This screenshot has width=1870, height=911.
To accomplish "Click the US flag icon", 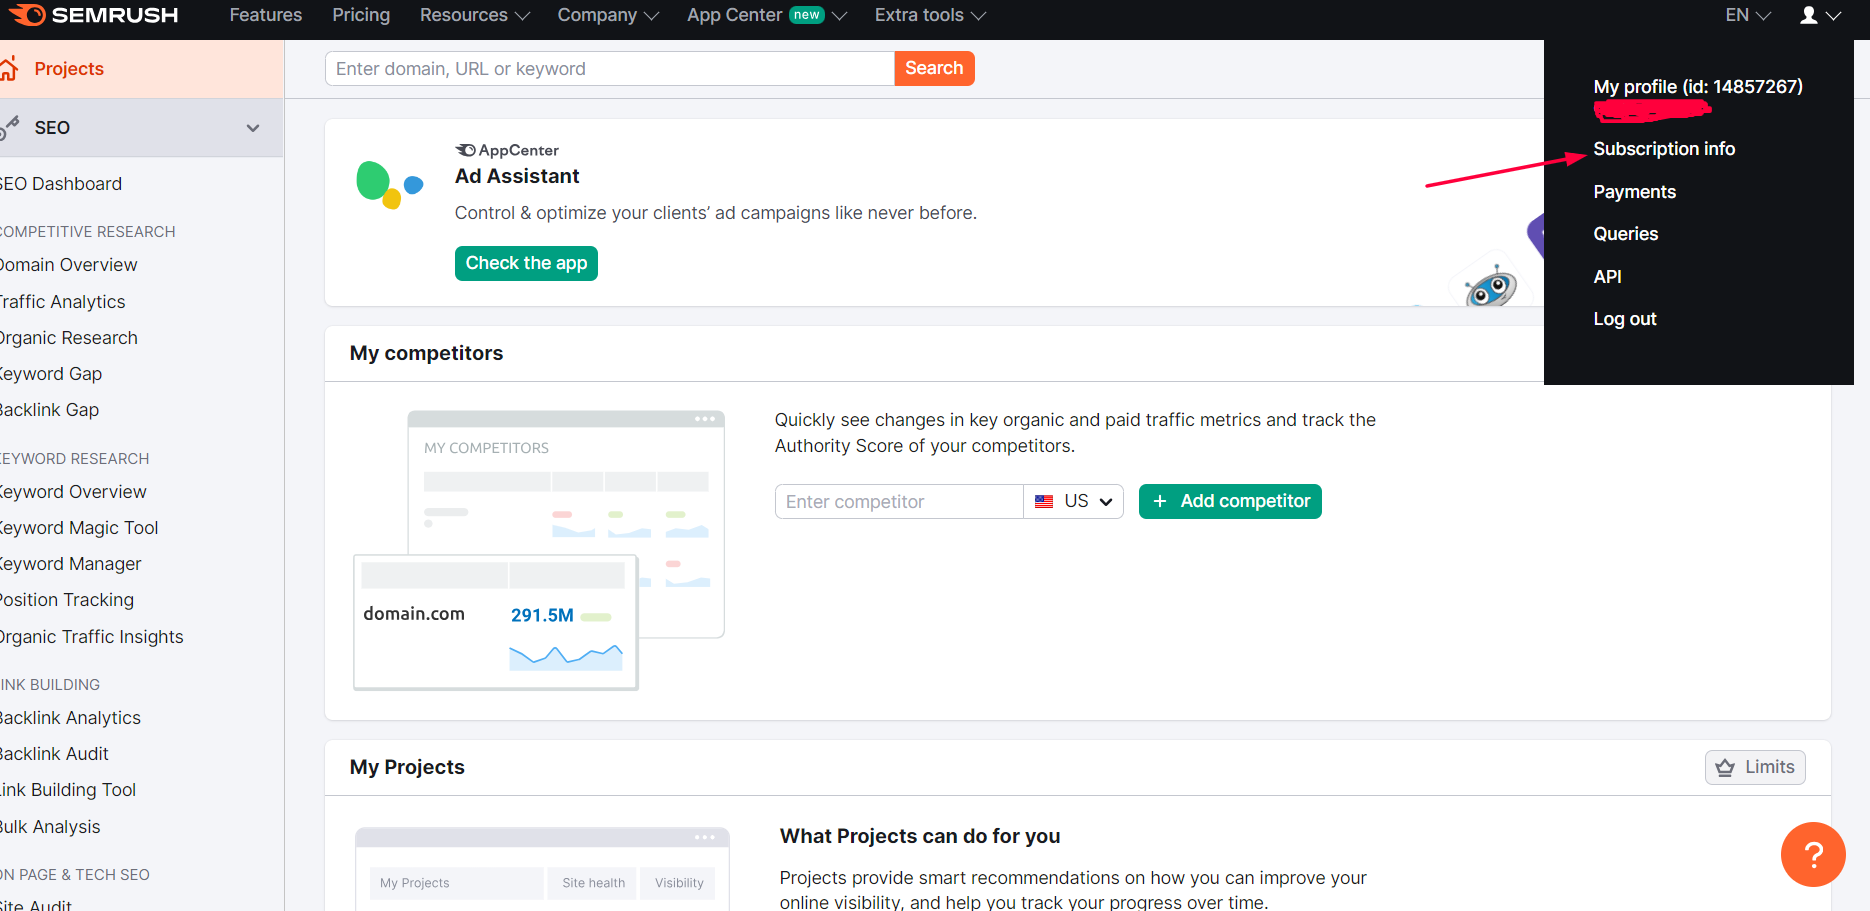I will pyautogui.click(x=1044, y=502).
